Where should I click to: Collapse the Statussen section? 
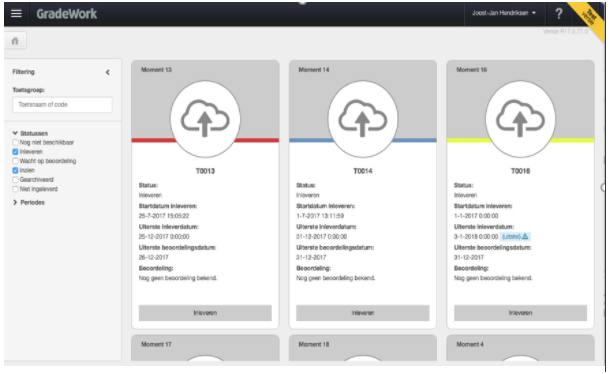30,133
